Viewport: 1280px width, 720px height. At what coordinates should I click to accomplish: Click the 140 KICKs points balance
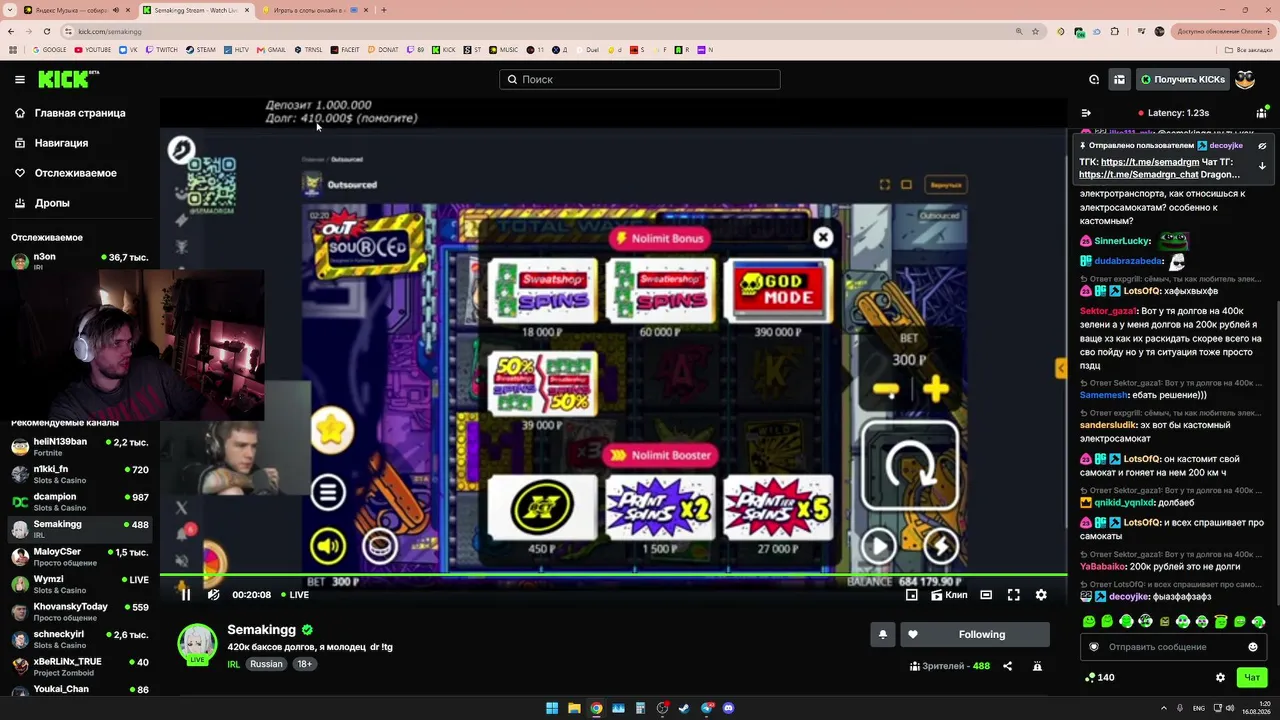(1099, 677)
